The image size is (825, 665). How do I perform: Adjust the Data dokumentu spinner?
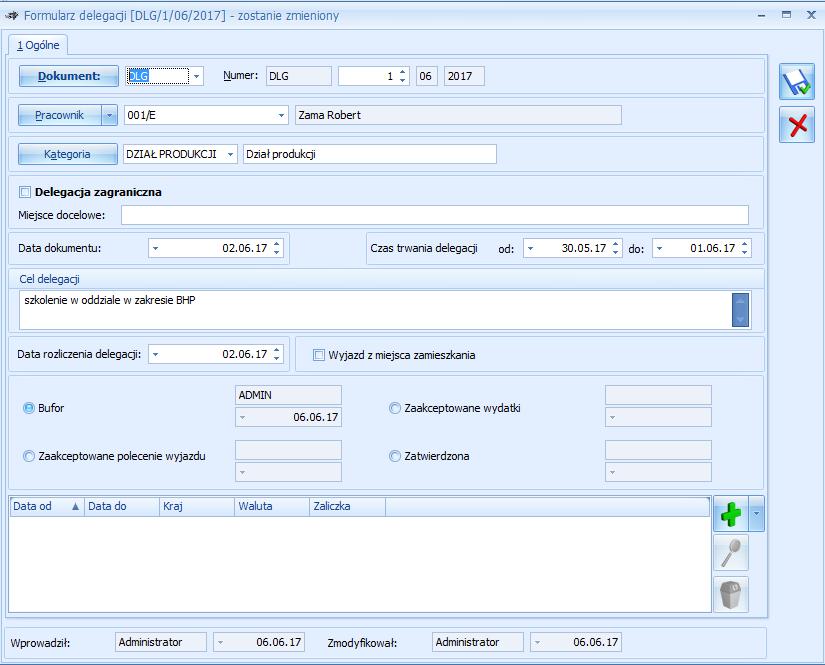(277, 248)
